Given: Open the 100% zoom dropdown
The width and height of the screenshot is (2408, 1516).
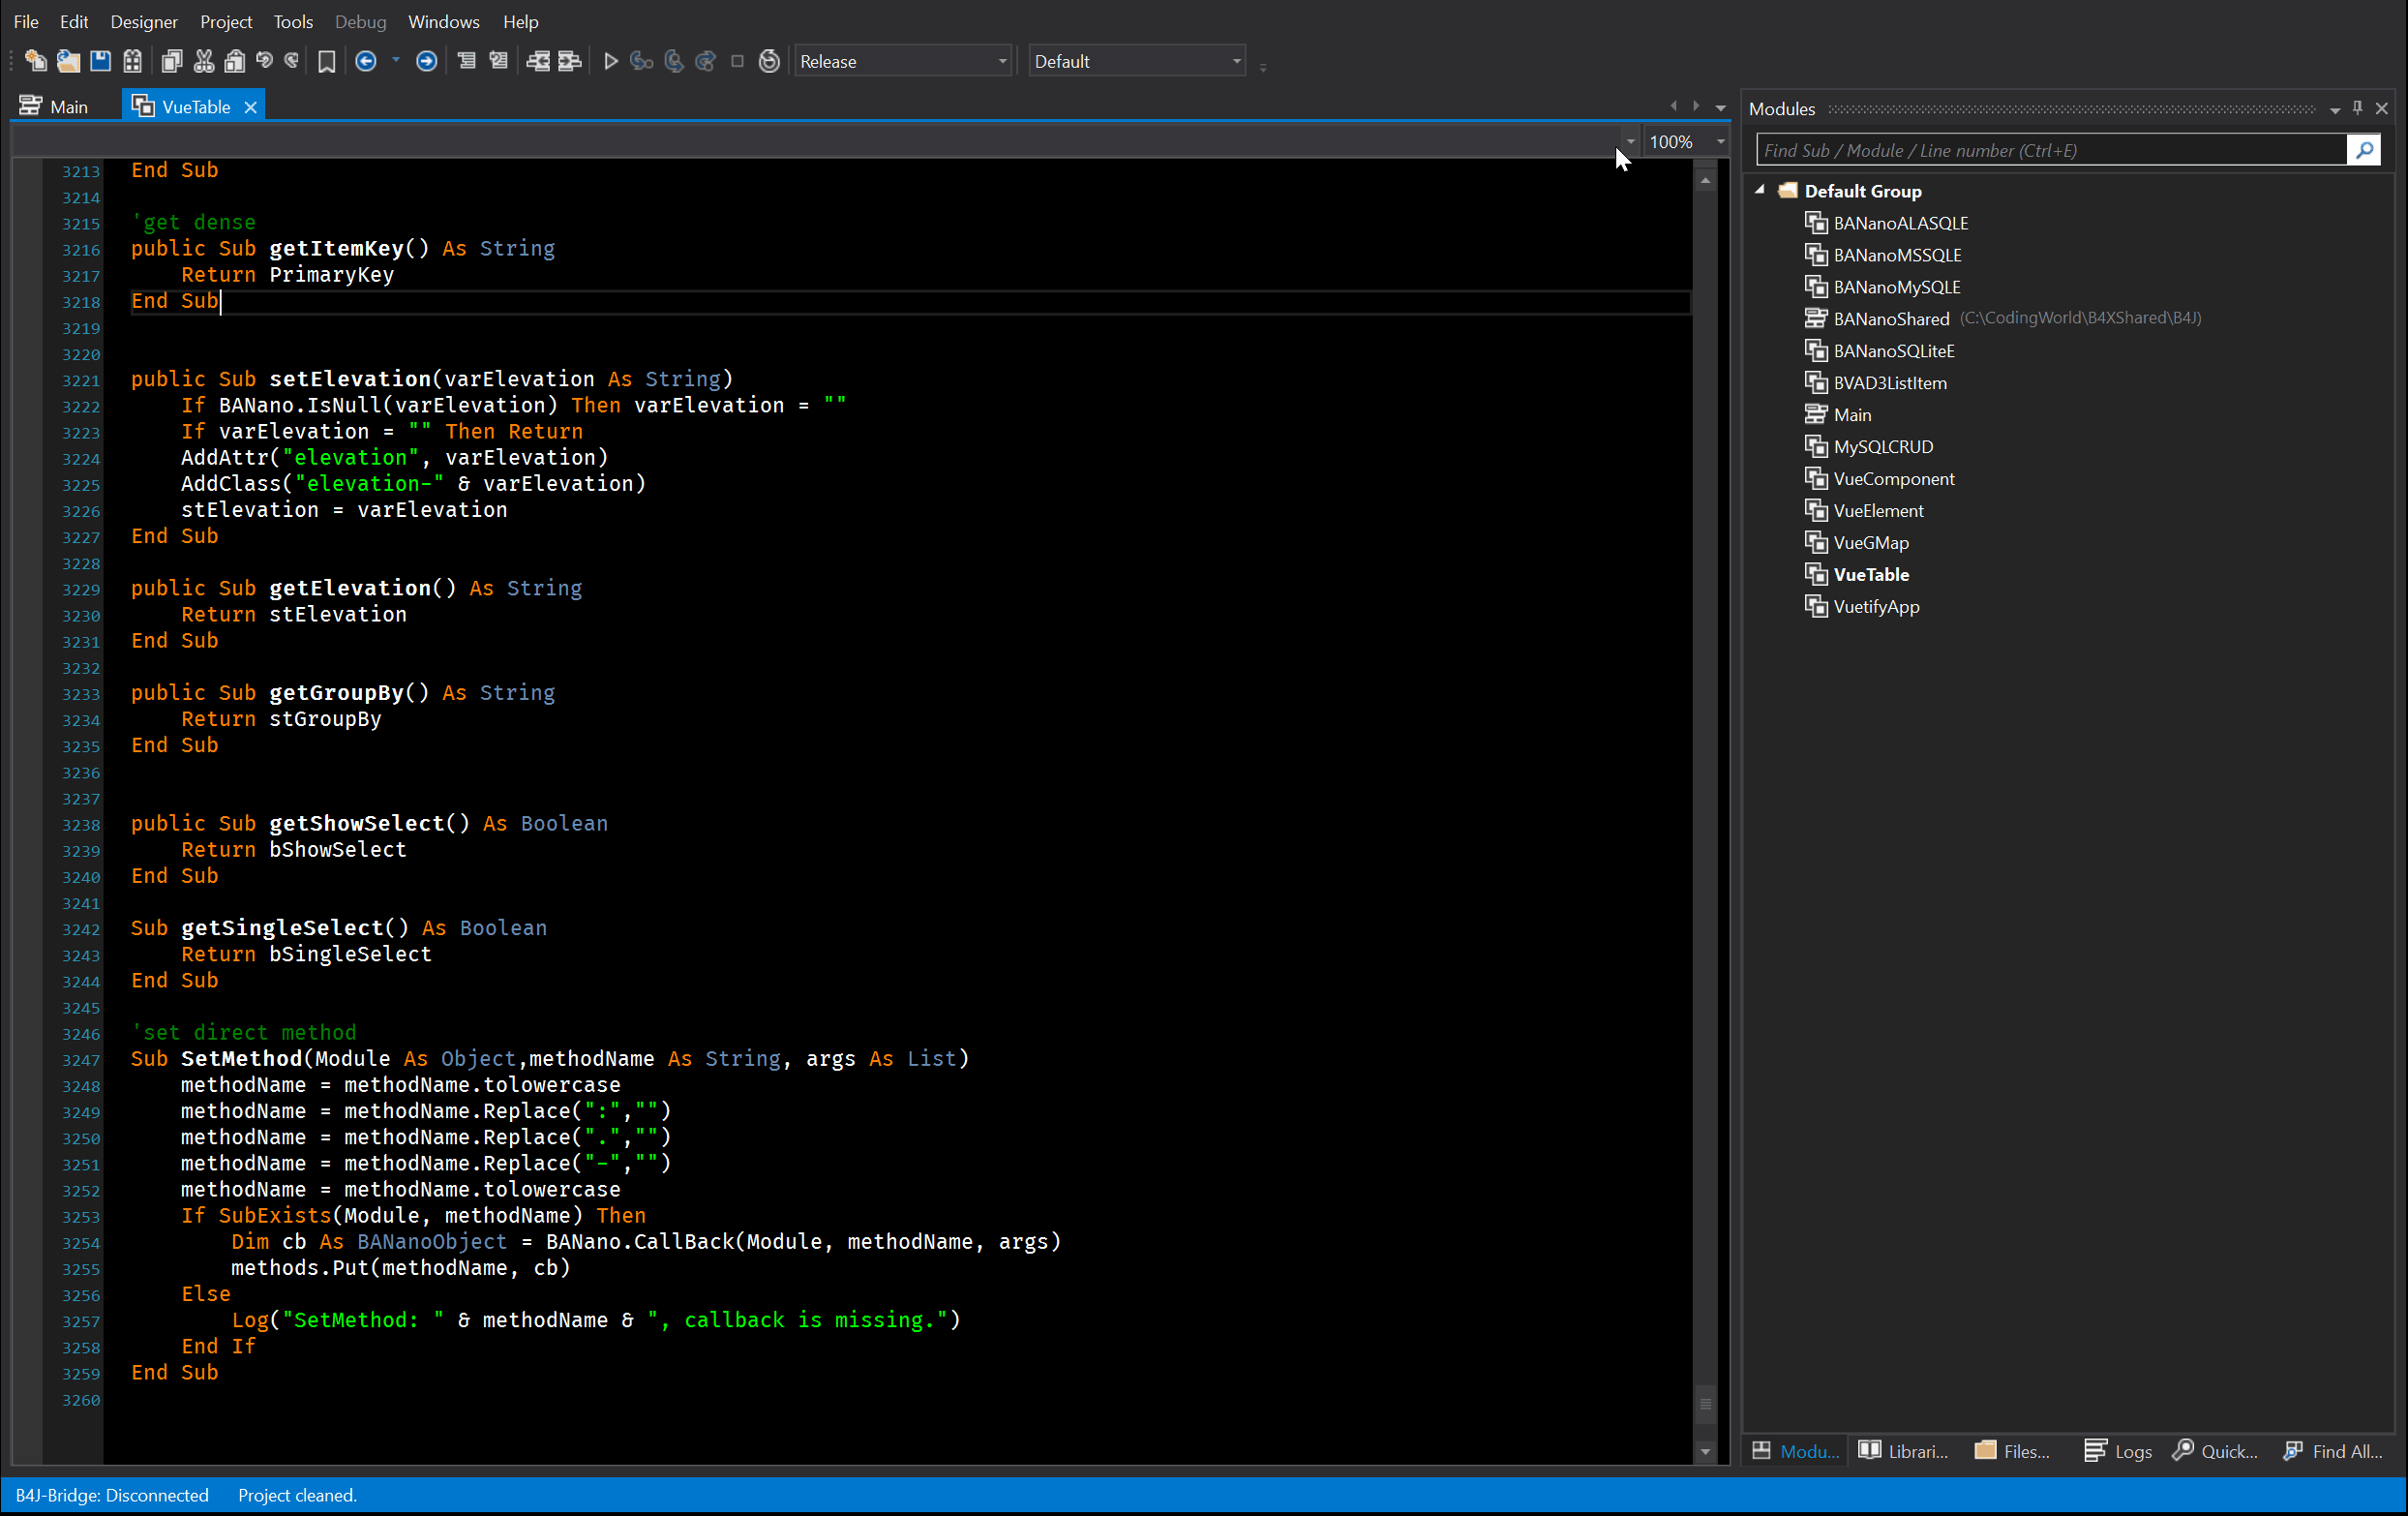Looking at the screenshot, I should [1720, 142].
